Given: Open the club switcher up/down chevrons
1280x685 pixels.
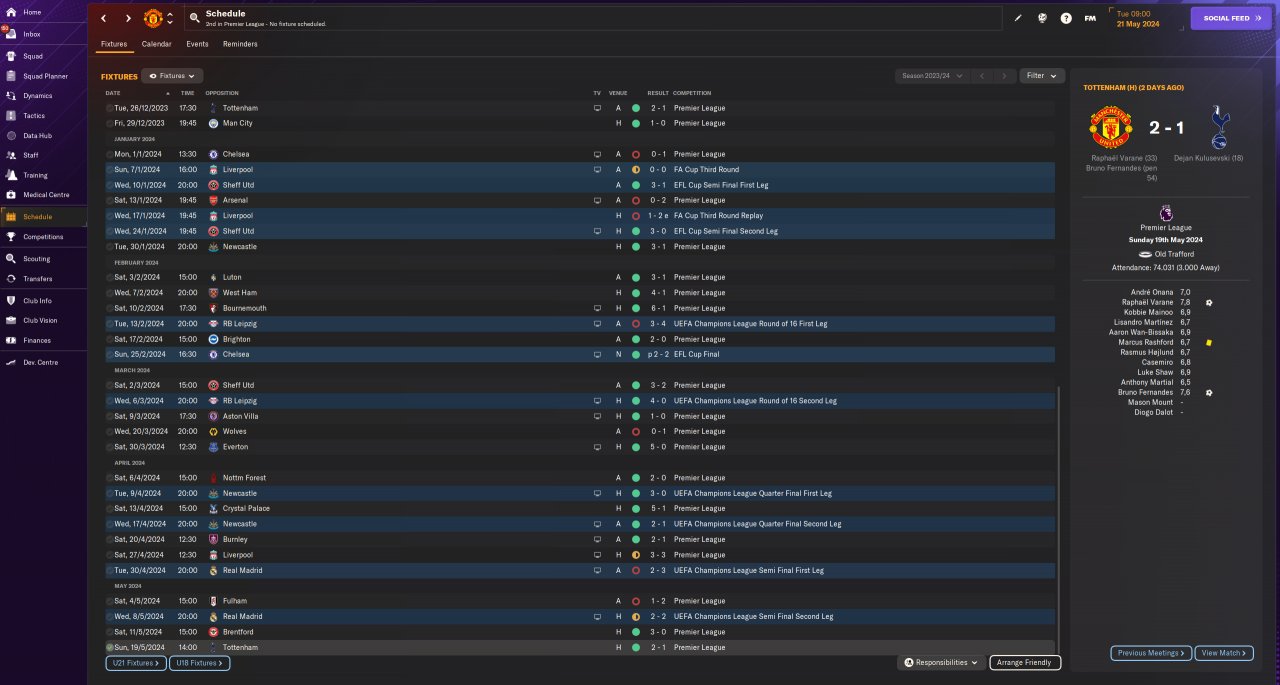Looking at the screenshot, I should tap(170, 18).
